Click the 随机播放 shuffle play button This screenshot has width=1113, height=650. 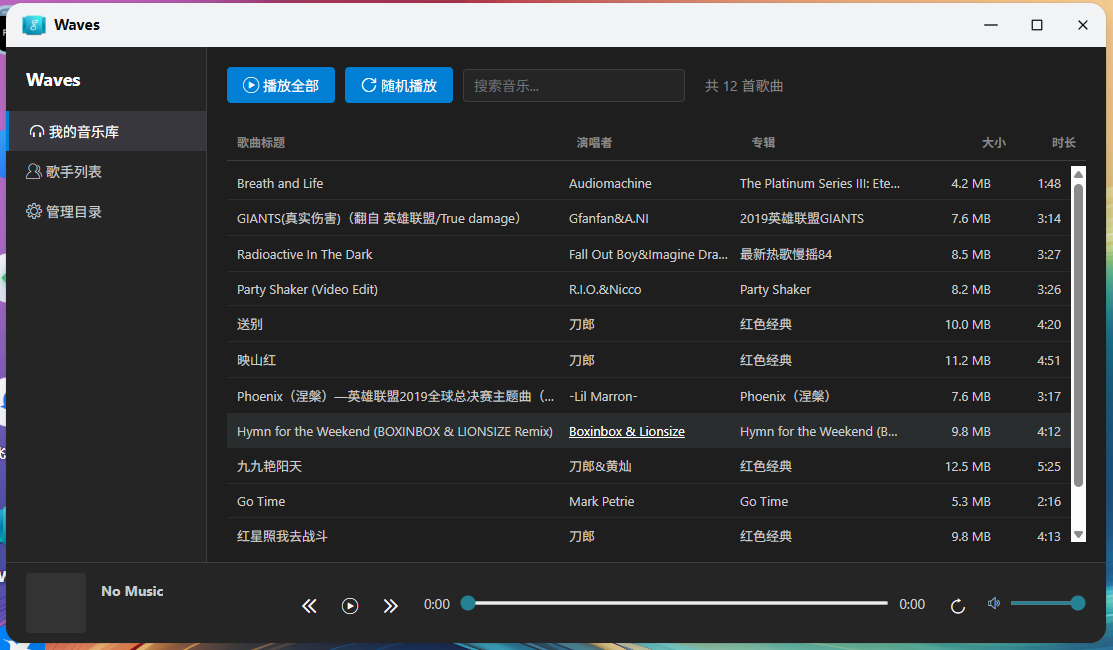coord(398,86)
